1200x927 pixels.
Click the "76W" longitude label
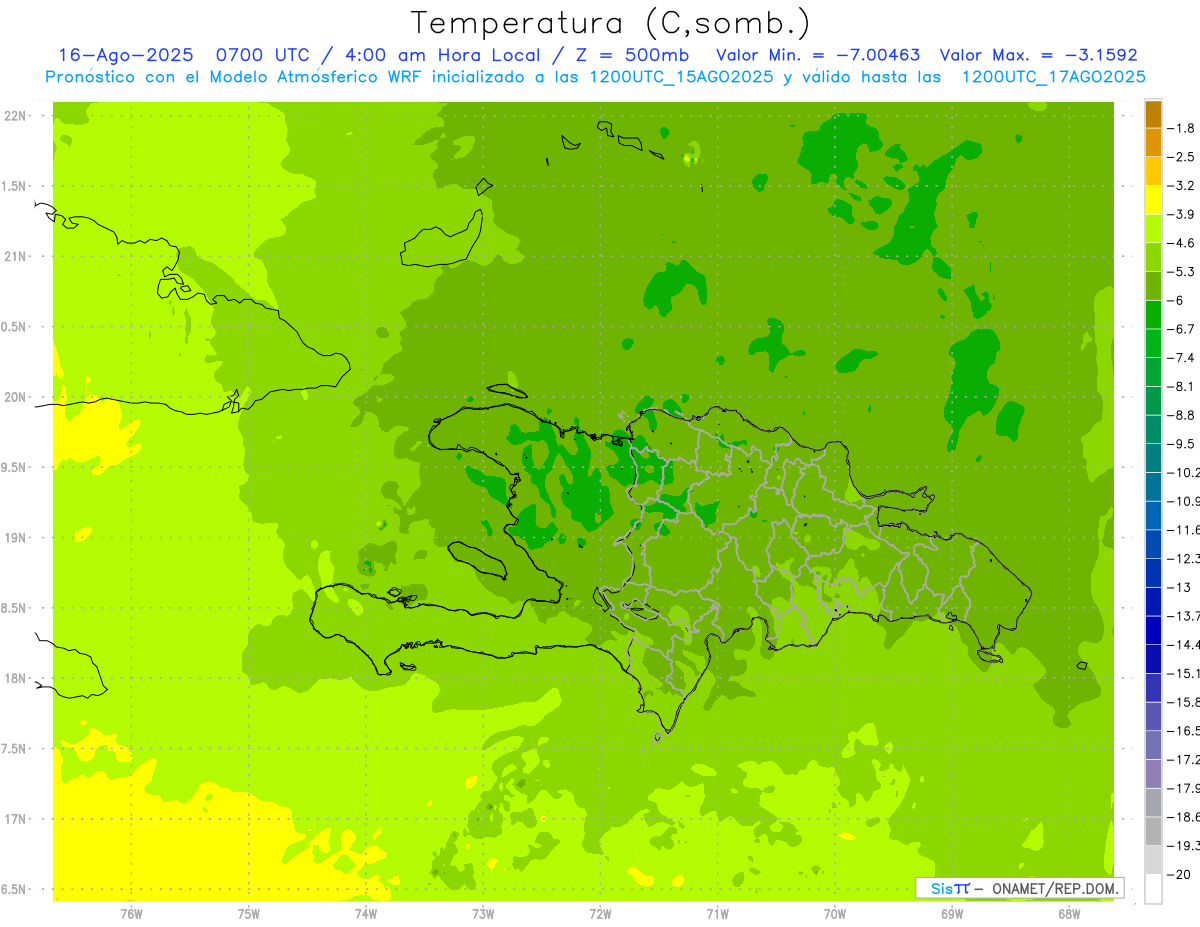click(131, 913)
